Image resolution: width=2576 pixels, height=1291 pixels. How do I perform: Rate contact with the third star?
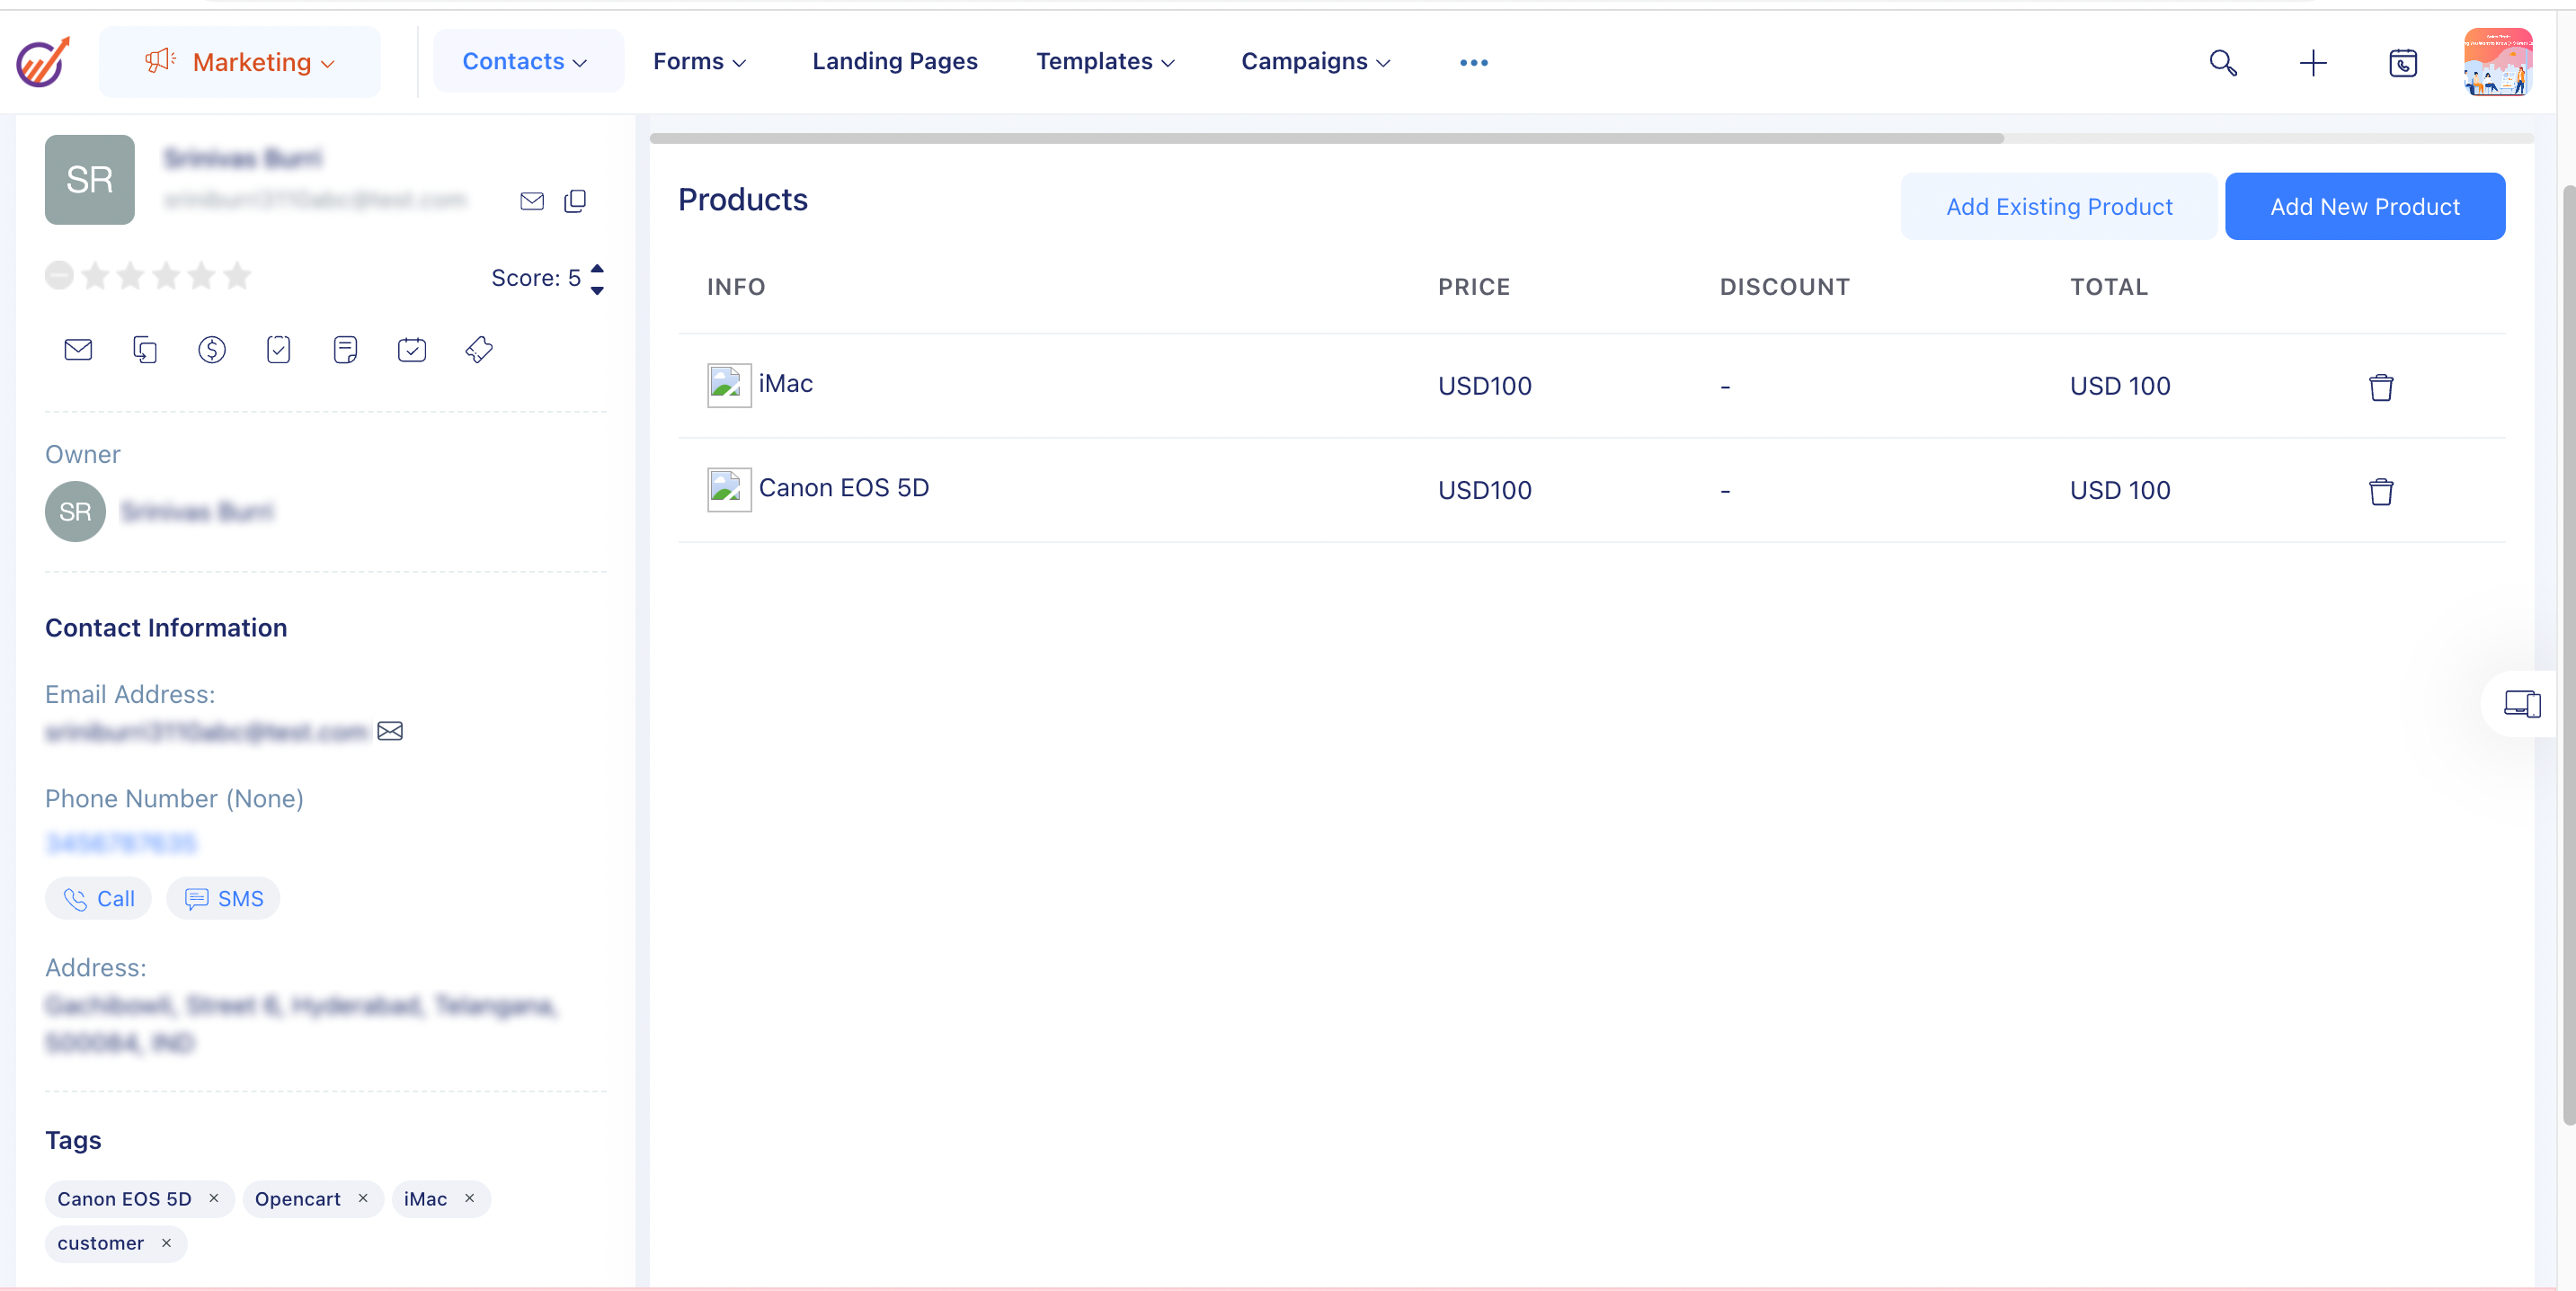pyautogui.click(x=166, y=276)
